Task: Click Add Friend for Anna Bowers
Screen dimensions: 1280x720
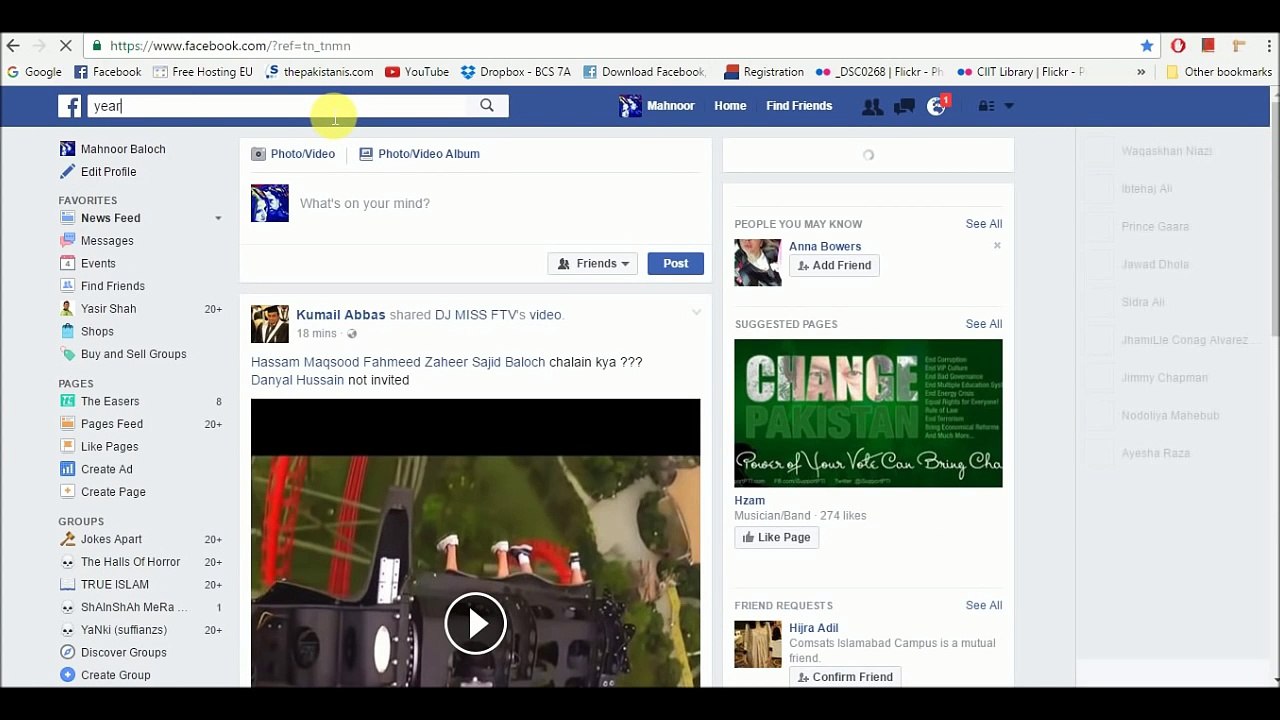Action: click(834, 266)
